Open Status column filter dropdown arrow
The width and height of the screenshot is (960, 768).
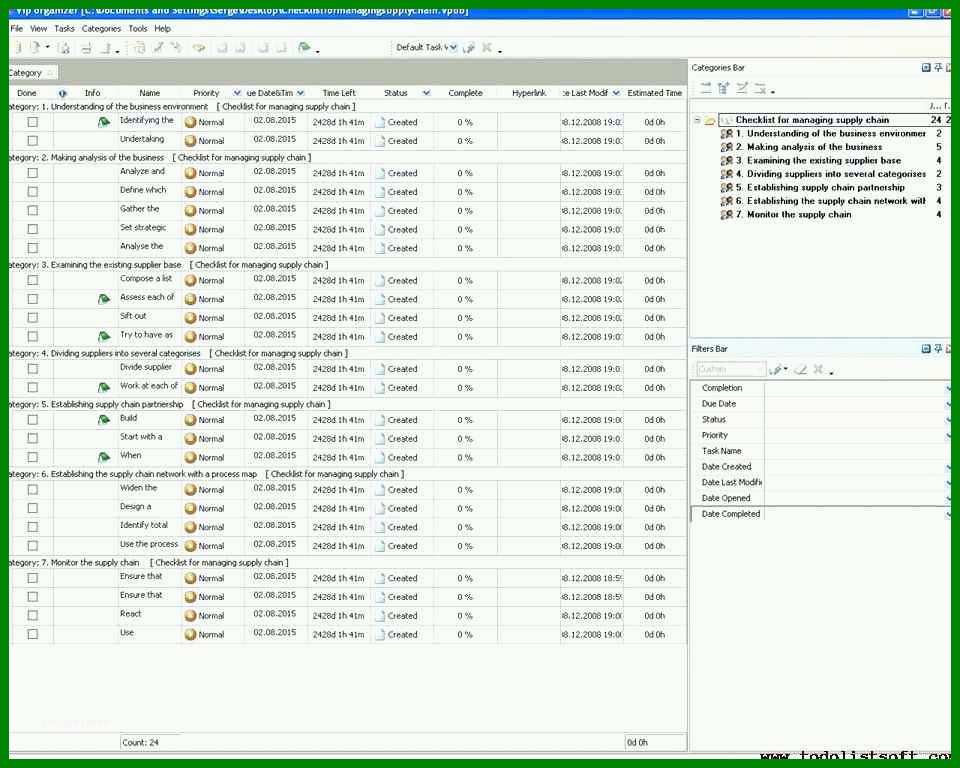coord(427,93)
